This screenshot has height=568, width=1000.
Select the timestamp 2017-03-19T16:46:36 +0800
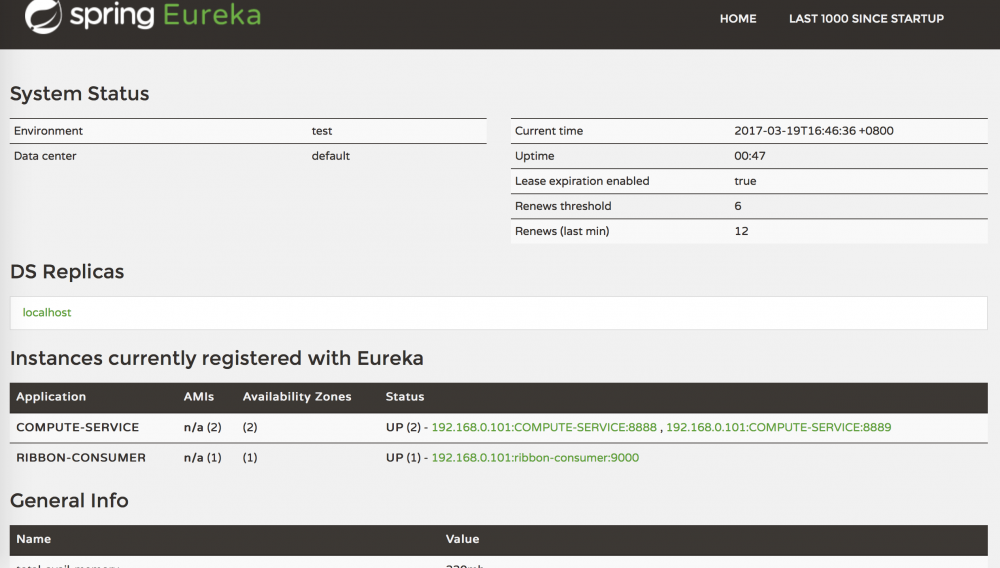(814, 131)
